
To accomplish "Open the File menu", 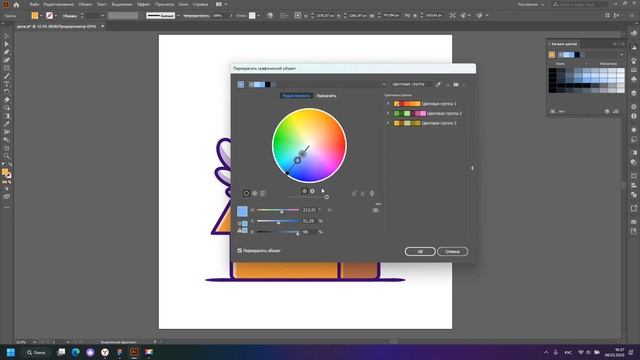I will click(x=34, y=4).
